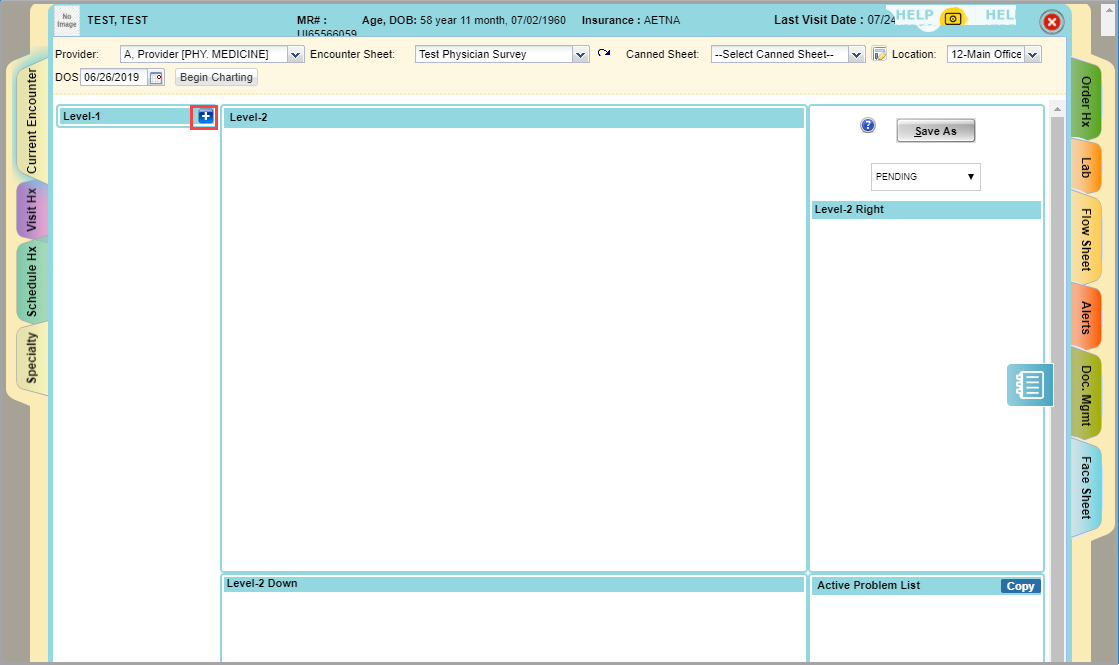Click the blue help question mark icon
The image size is (1119, 665).
pyautogui.click(x=868, y=126)
